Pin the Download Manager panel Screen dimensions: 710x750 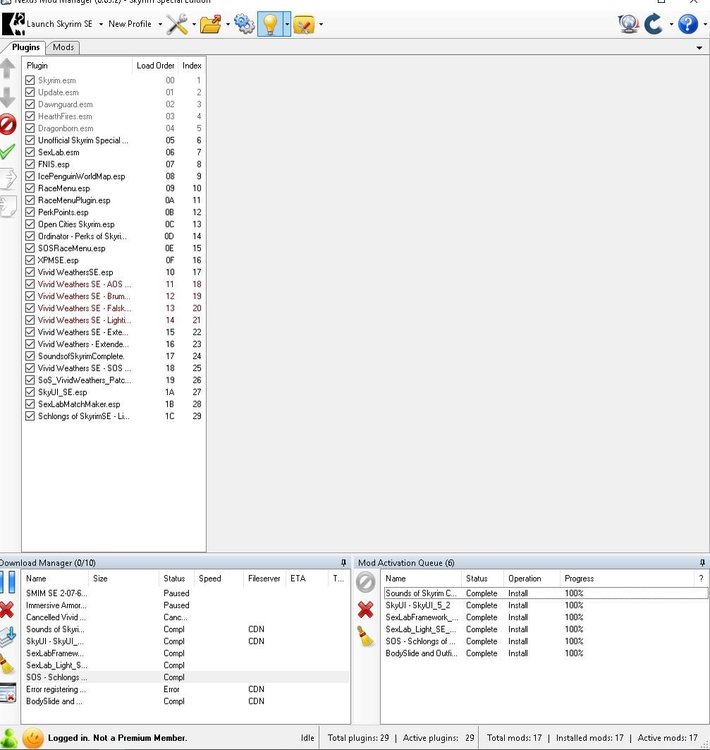click(x=343, y=562)
